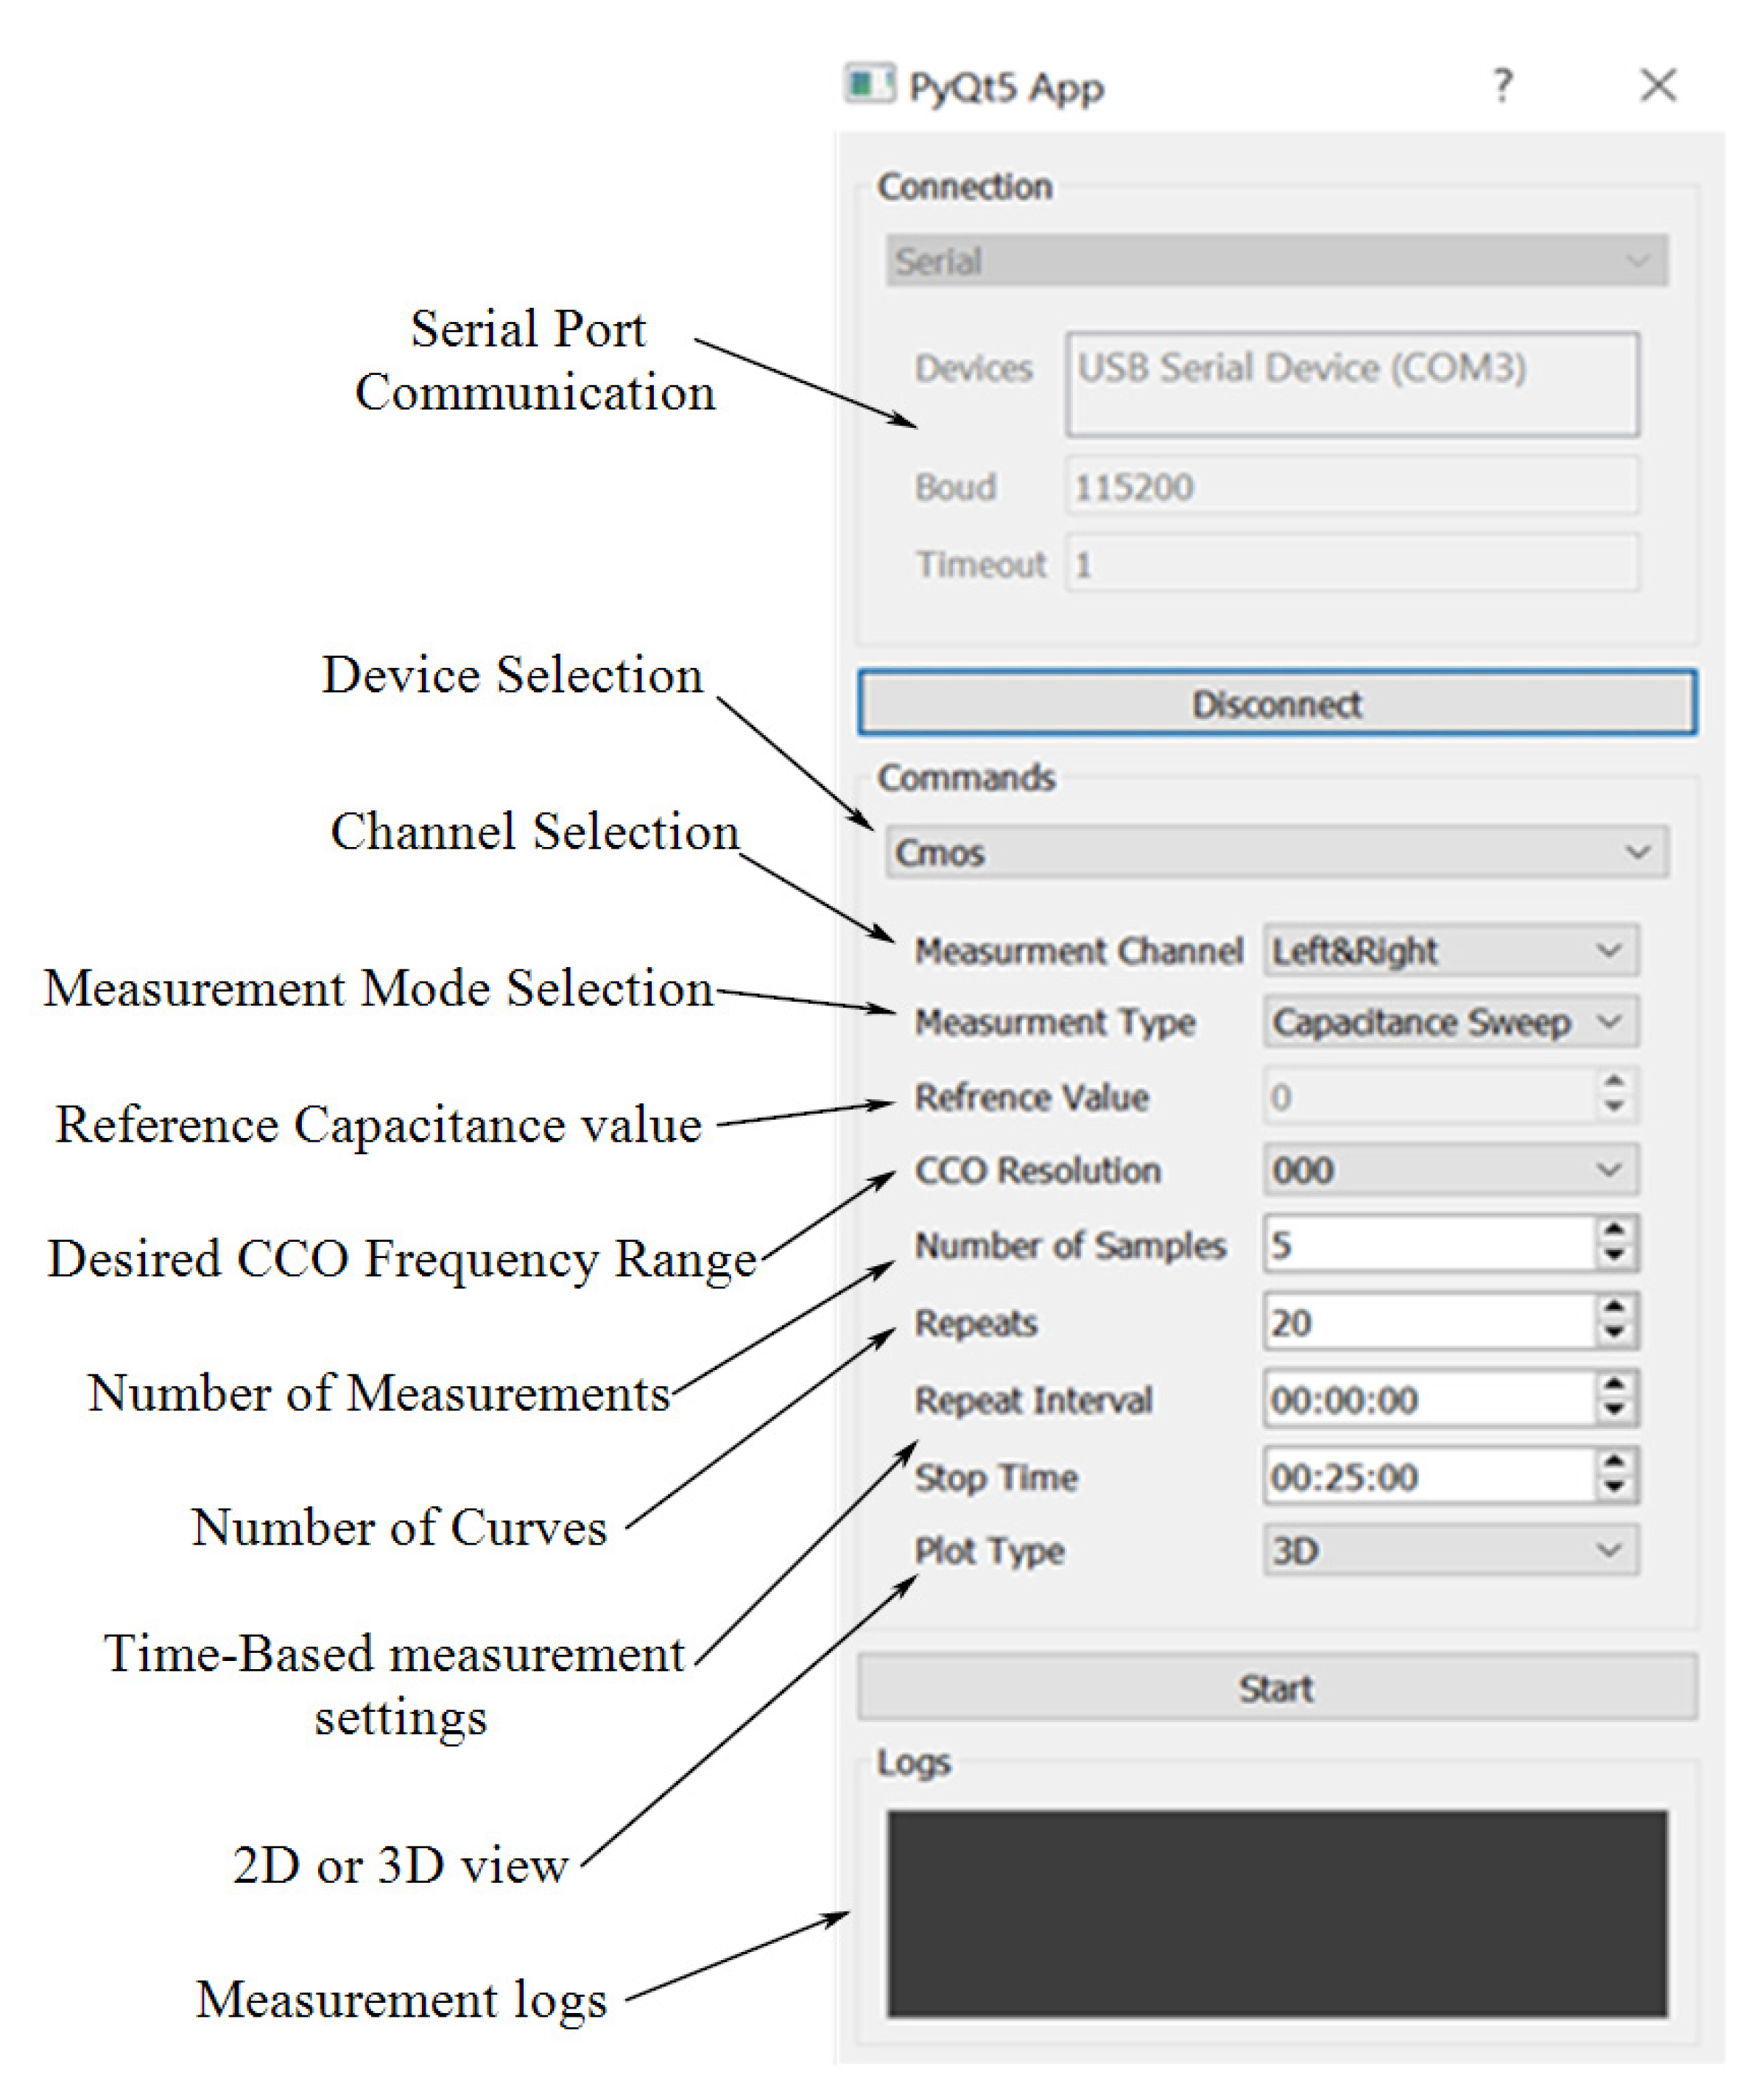
Task: Expand the Measurment Channel Left&Right dropdown
Action: [1450, 950]
